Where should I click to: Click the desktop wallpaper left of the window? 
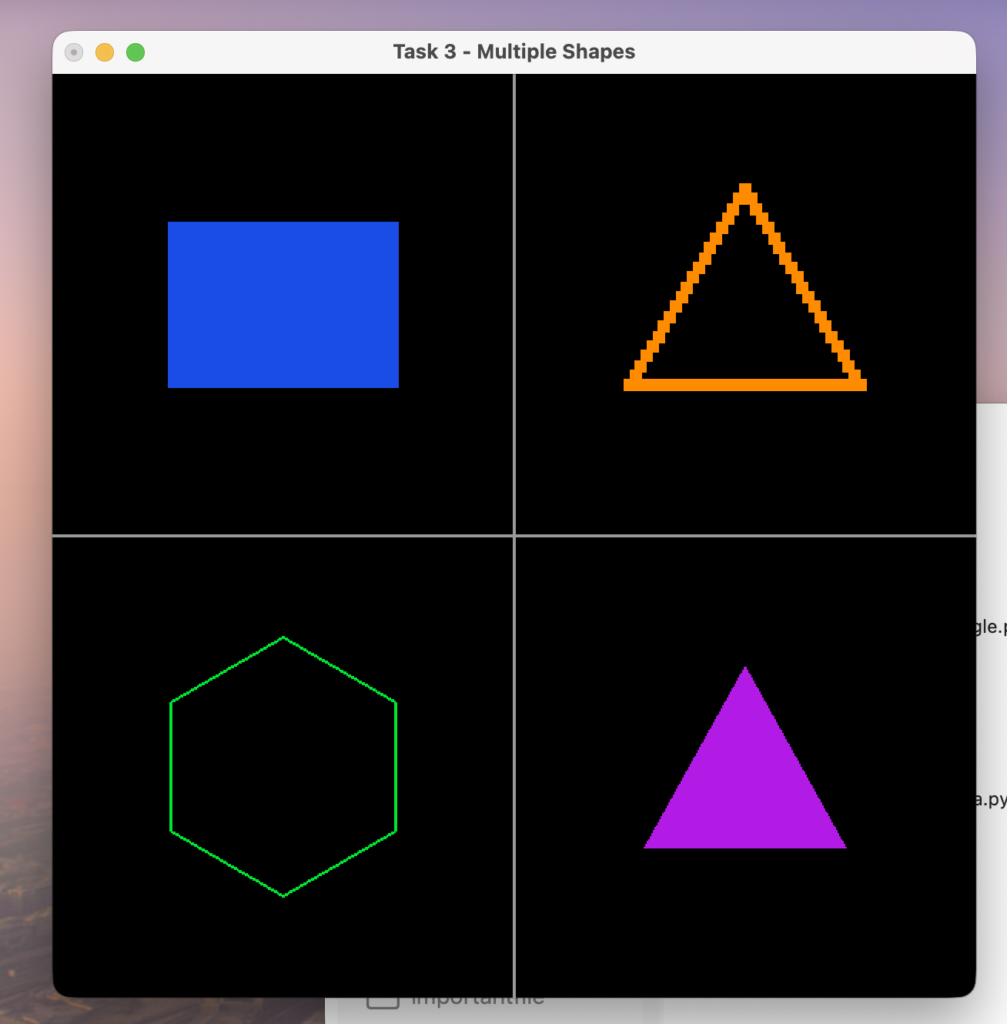25,500
